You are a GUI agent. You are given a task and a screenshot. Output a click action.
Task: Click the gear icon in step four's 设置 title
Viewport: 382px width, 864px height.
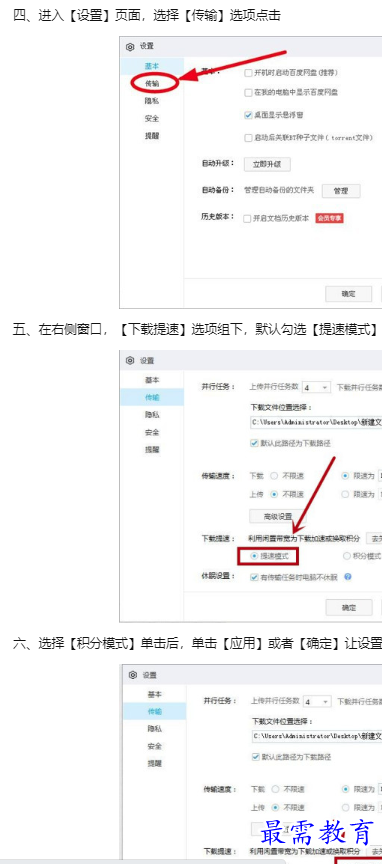130,47
